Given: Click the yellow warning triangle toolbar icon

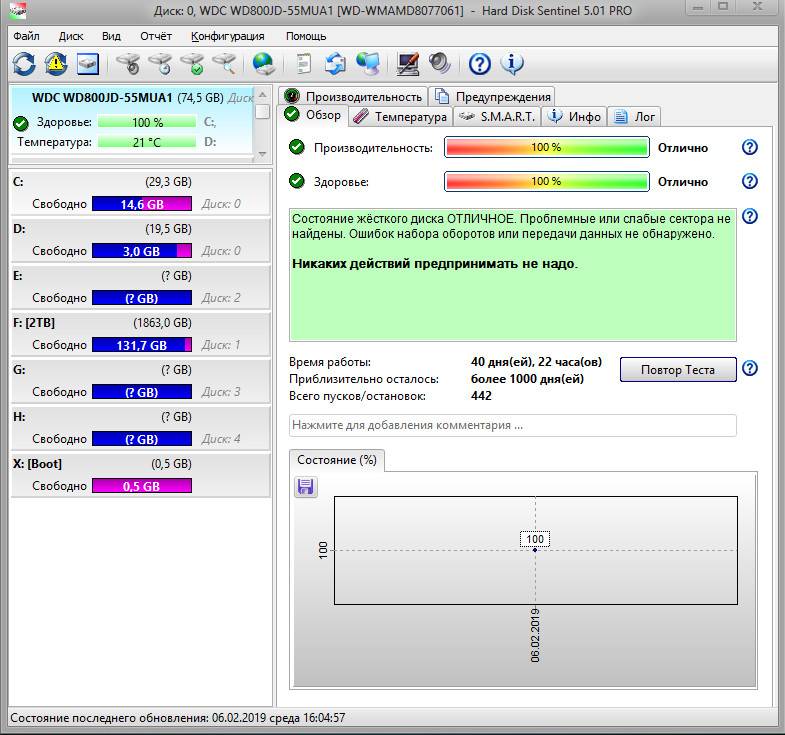Looking at the screenshot, I should click(55, 64).
